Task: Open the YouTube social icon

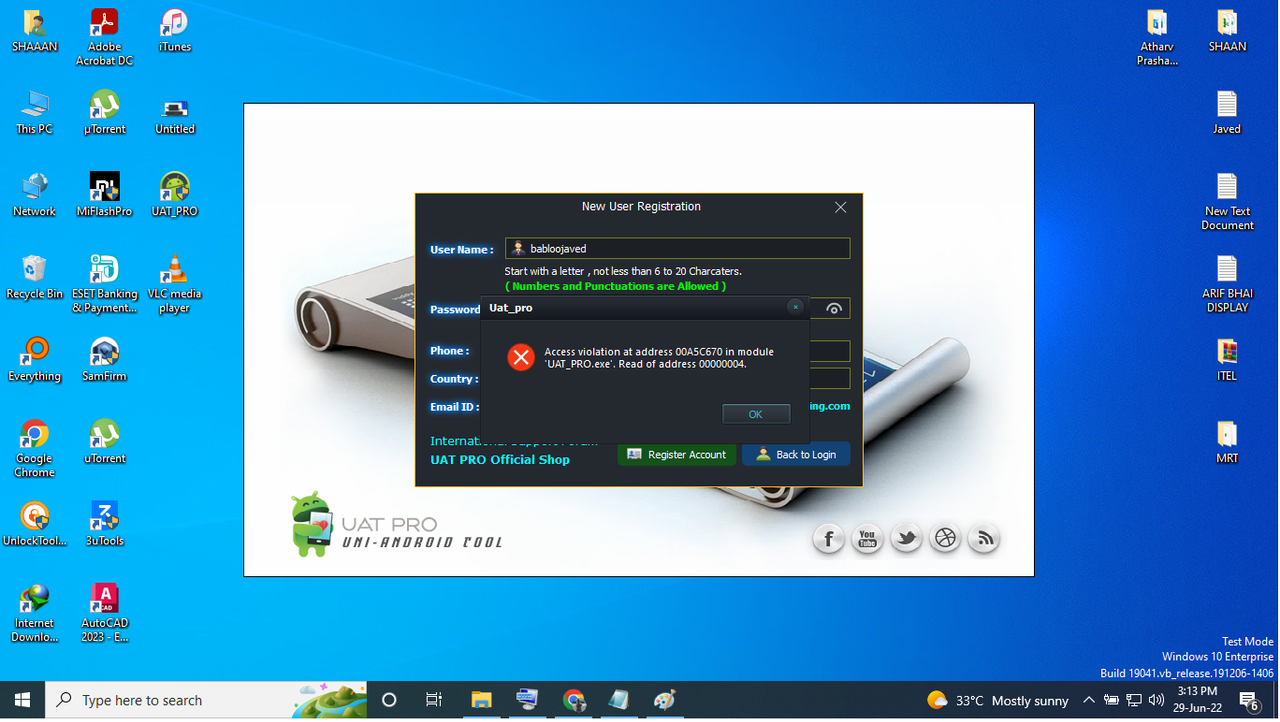Action: [x=867, y=539]
